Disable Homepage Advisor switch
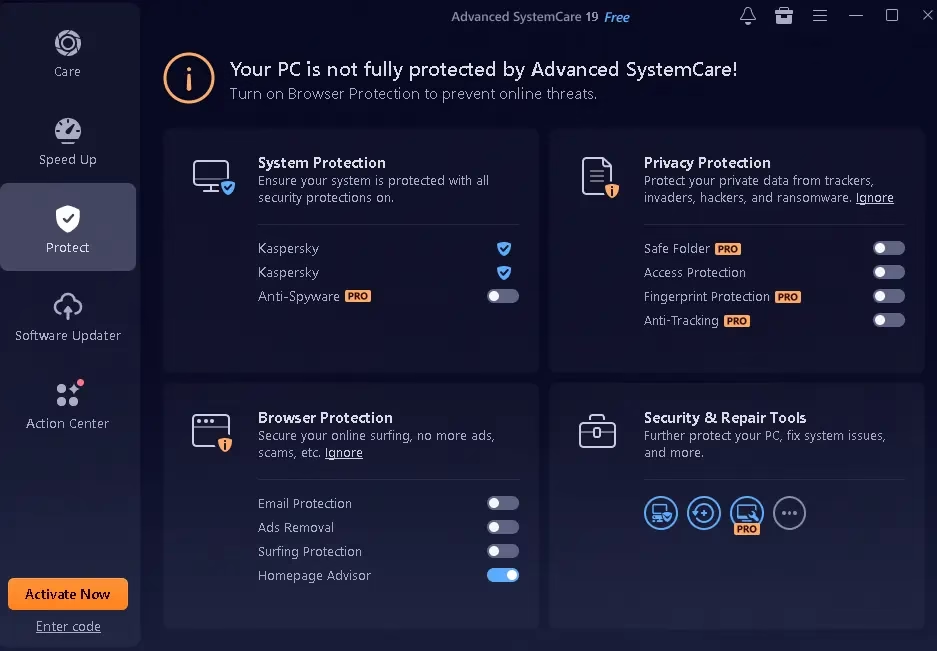Screen dimensions: 937x651 (x=503, y=575)
